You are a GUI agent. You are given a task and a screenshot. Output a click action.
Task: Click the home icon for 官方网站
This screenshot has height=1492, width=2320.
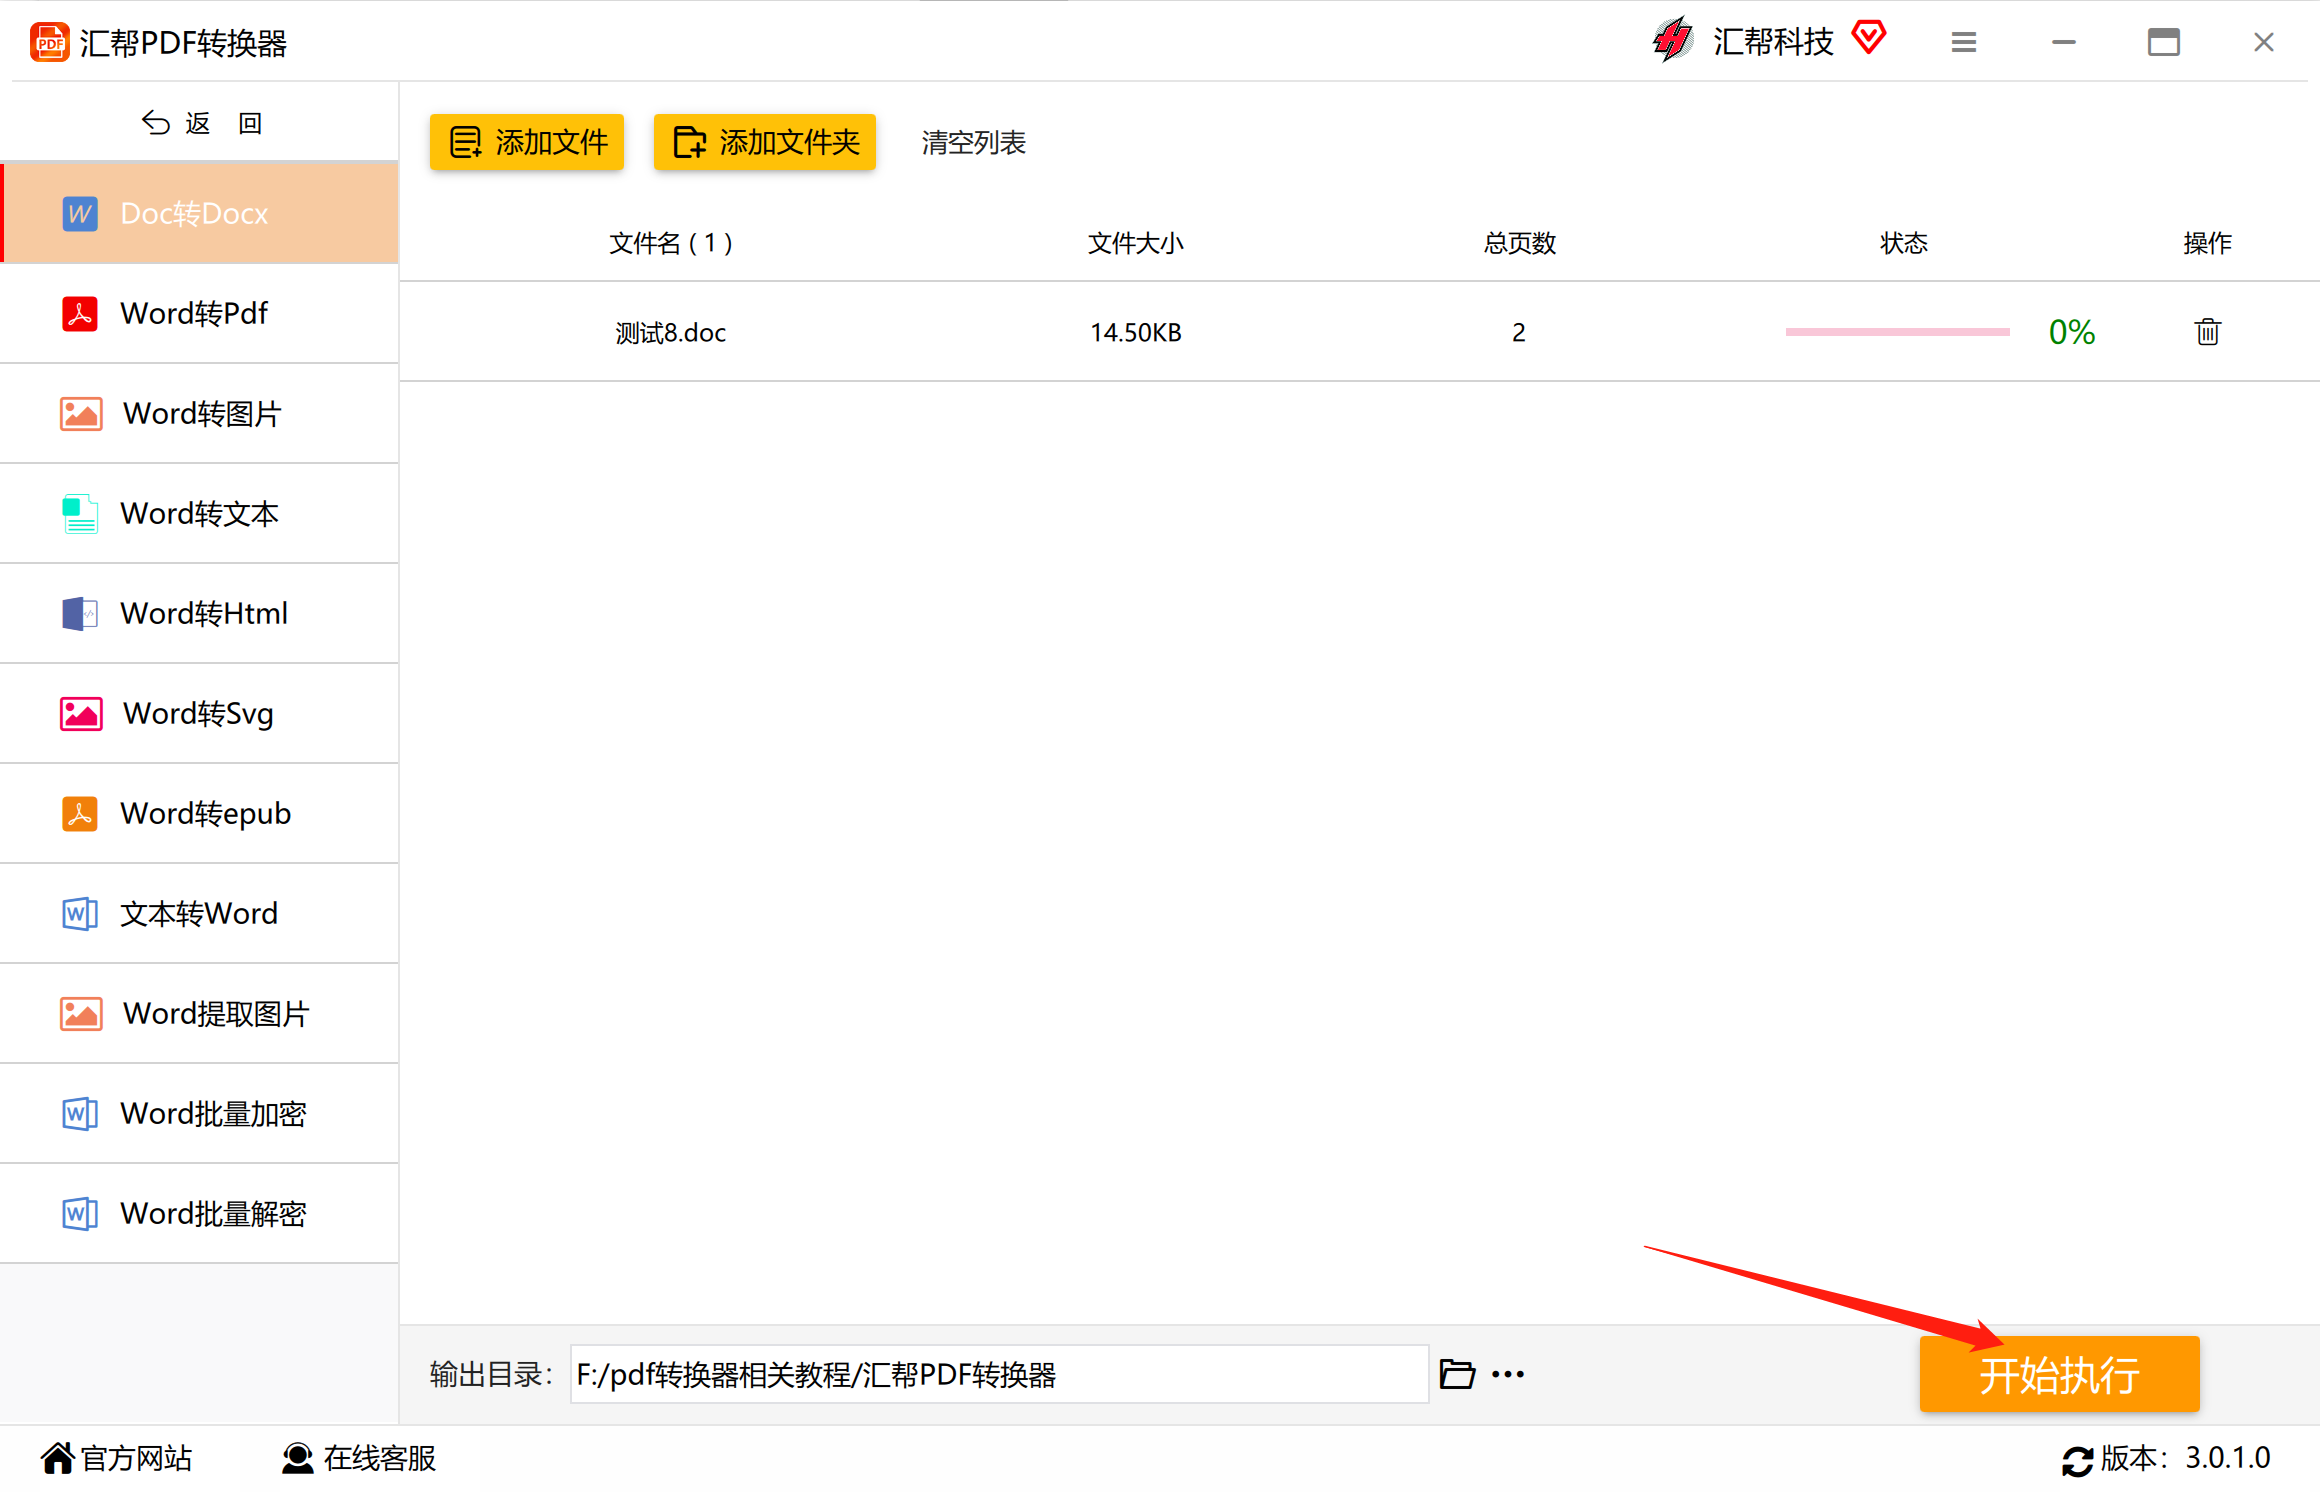pyautogui.click(x=58, y=1459)
